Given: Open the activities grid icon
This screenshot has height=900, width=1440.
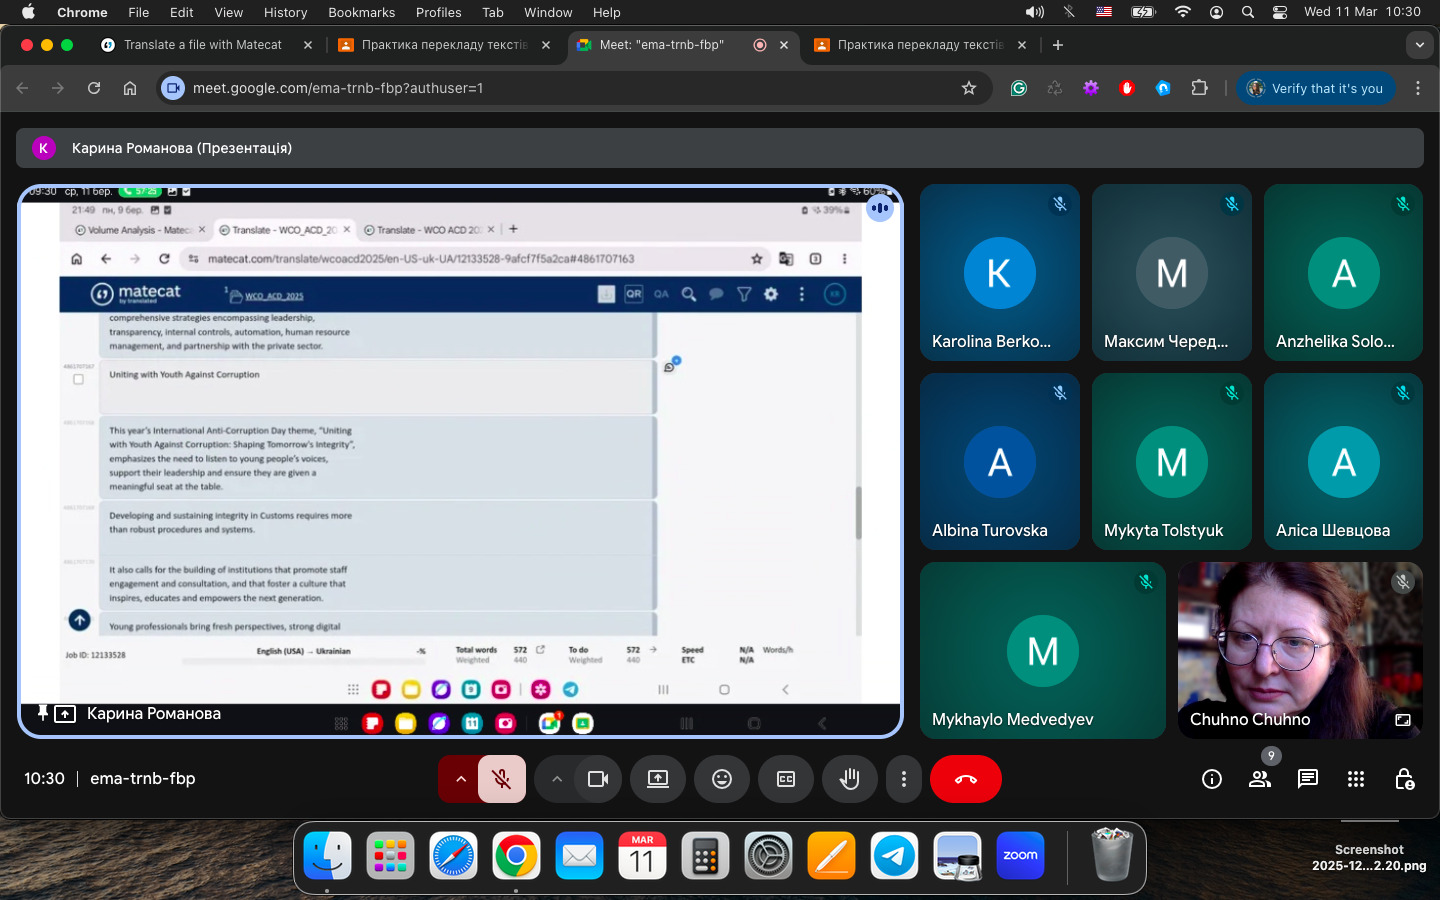Looking at the screenshot, I should pyautogui.click(x=1355, y=779).
